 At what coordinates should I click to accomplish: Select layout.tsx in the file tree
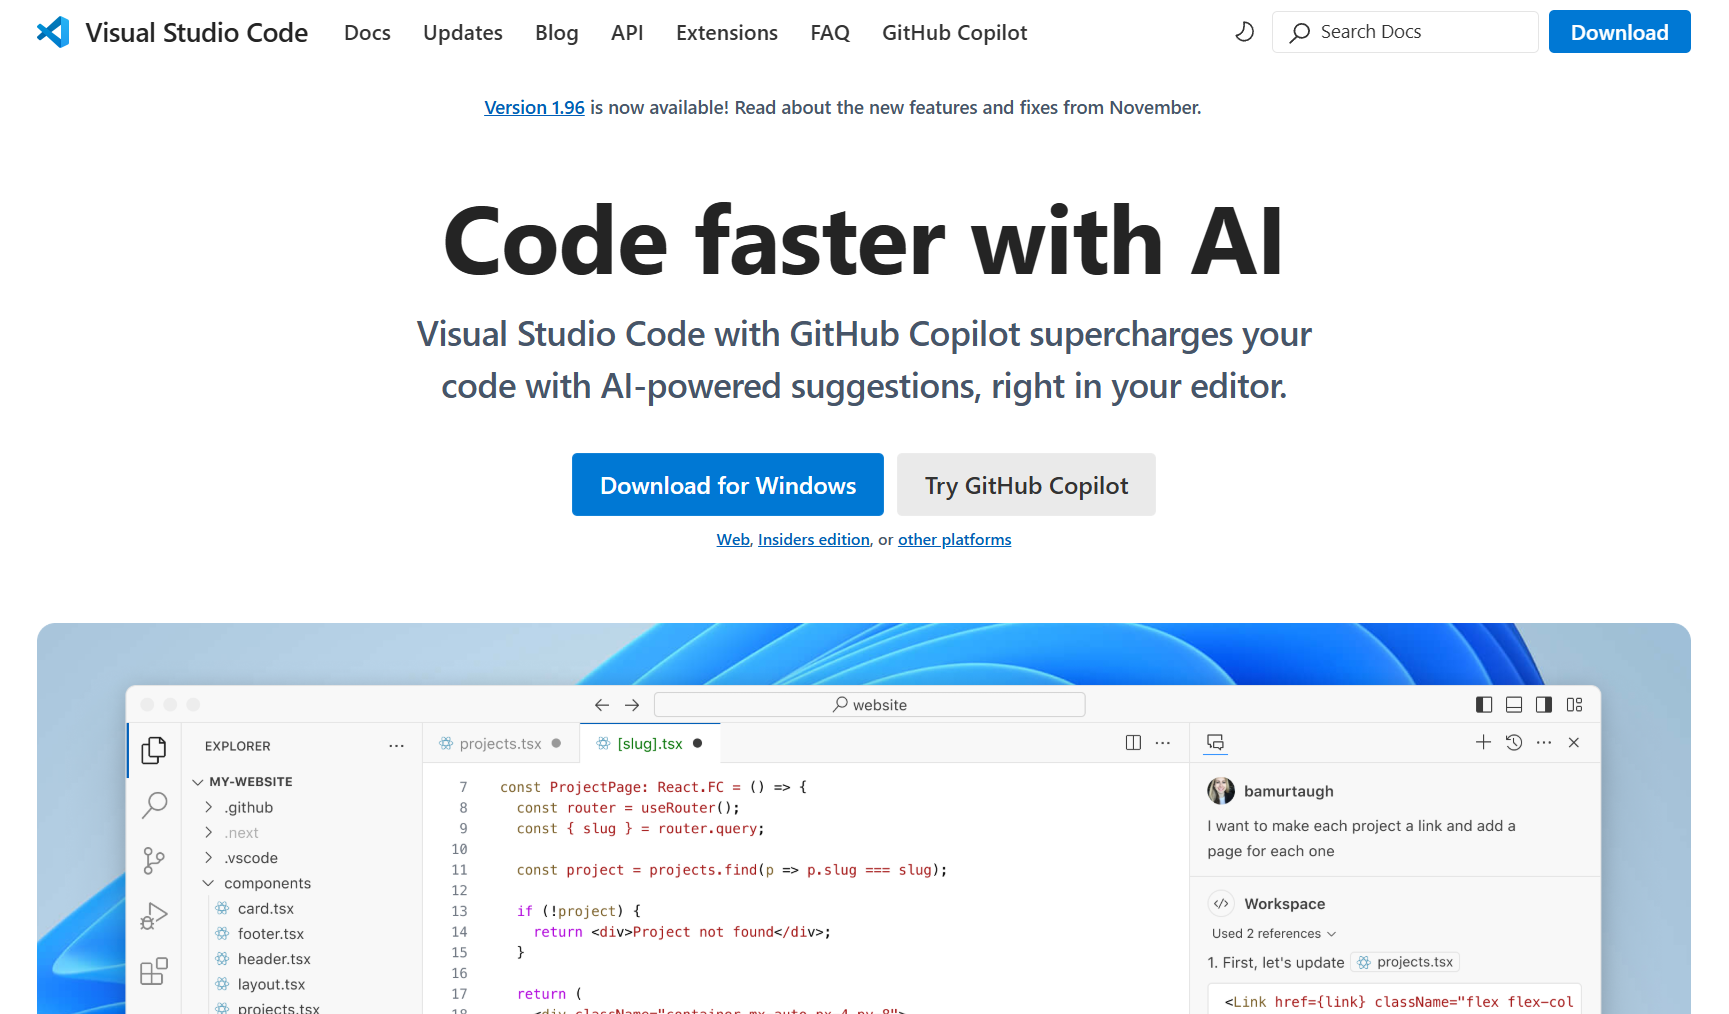pos(271,984)
